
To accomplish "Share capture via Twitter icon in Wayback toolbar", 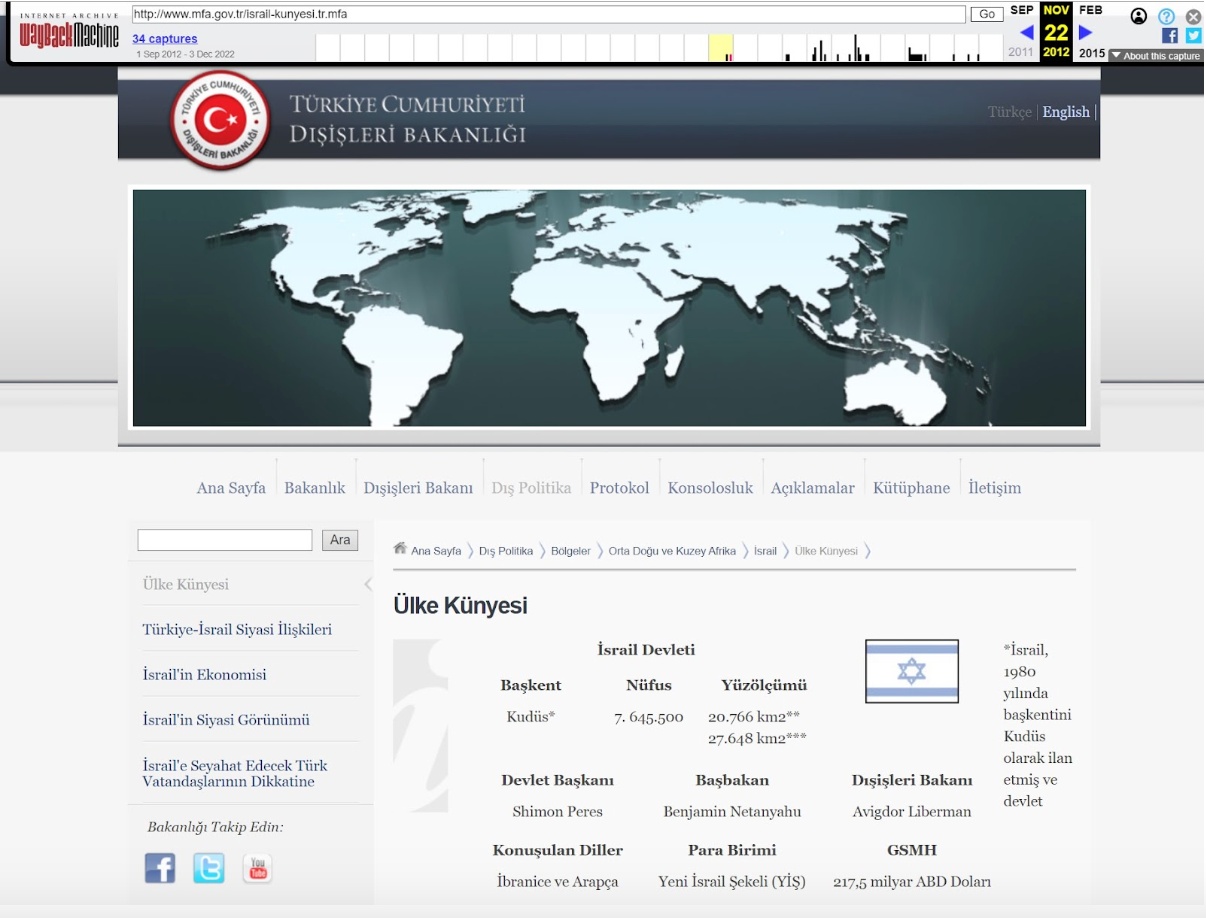I will coord(1193,35).
